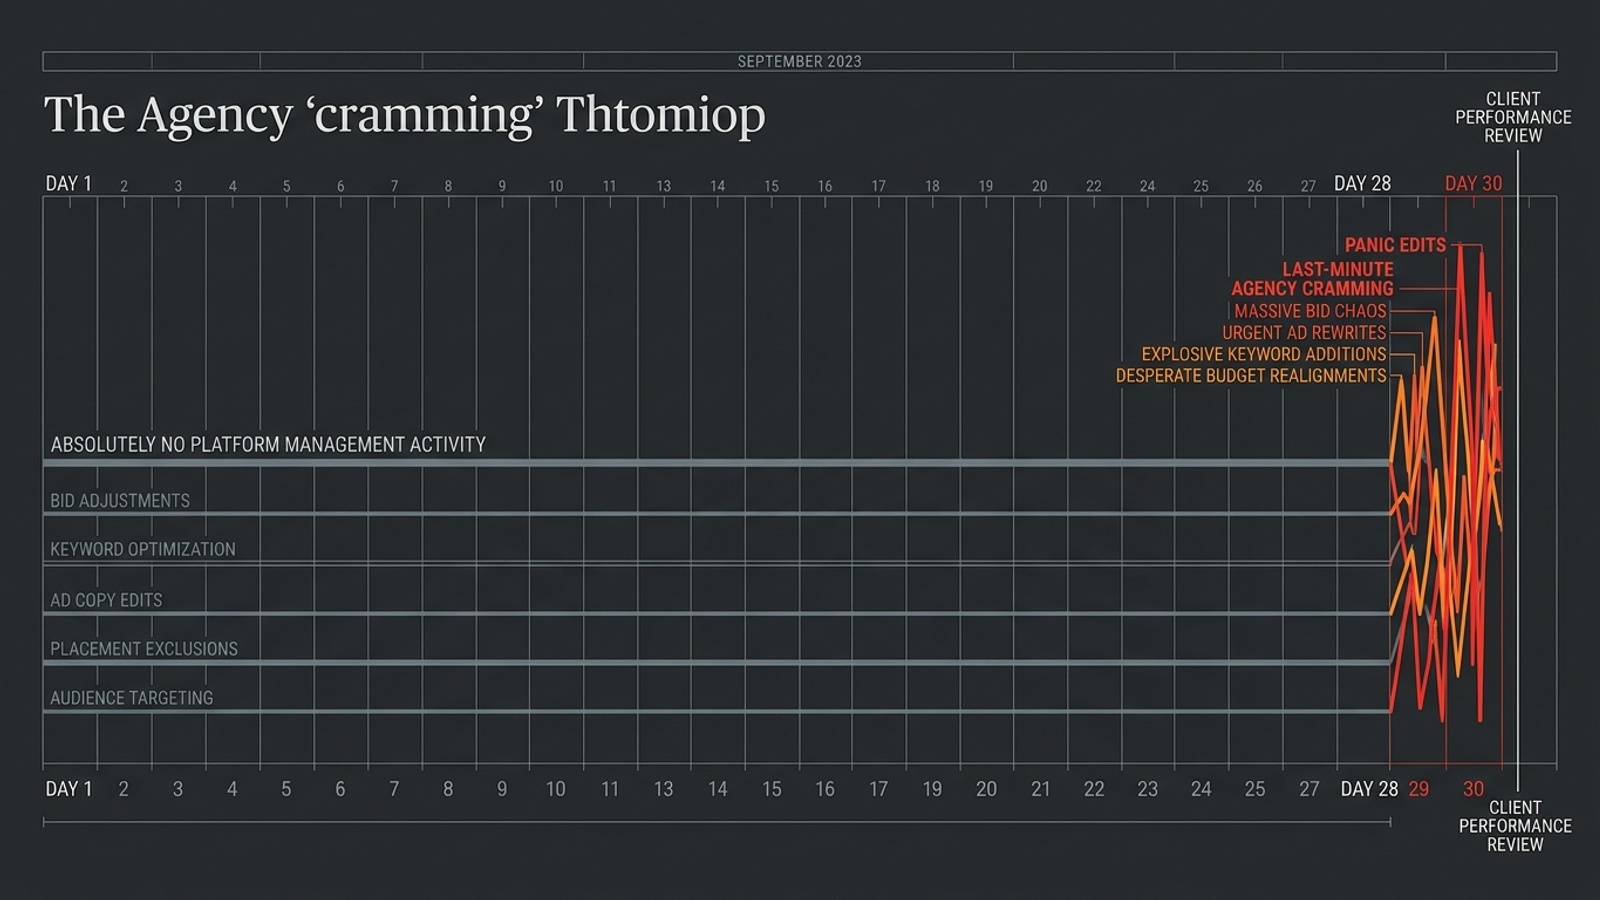This screenshot has height=900, width=1600.
Task: Select the red '29' day label
Action: (x=1418, y=789)
